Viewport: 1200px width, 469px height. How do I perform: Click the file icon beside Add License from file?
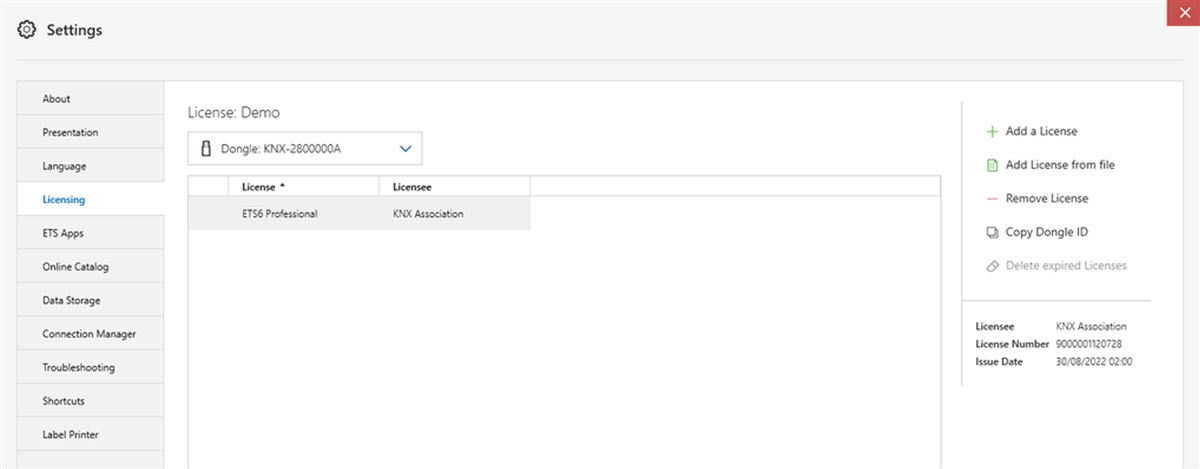992,165
